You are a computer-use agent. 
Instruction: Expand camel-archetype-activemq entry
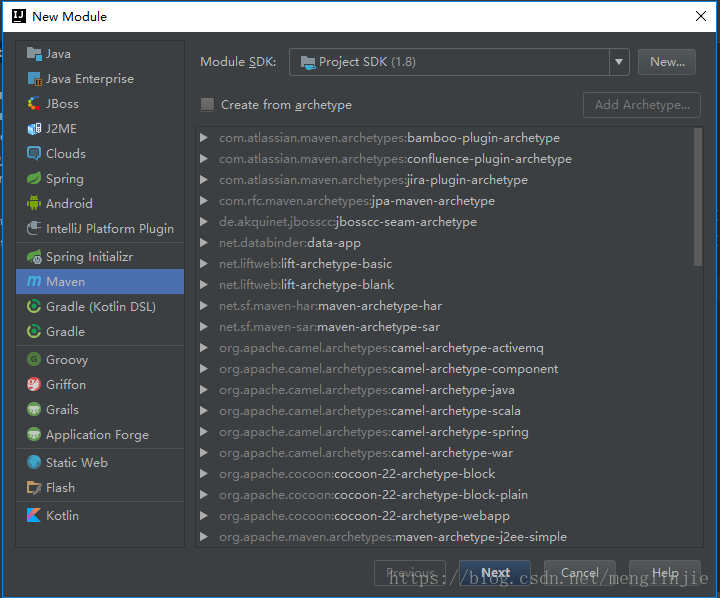click(204, 348)
